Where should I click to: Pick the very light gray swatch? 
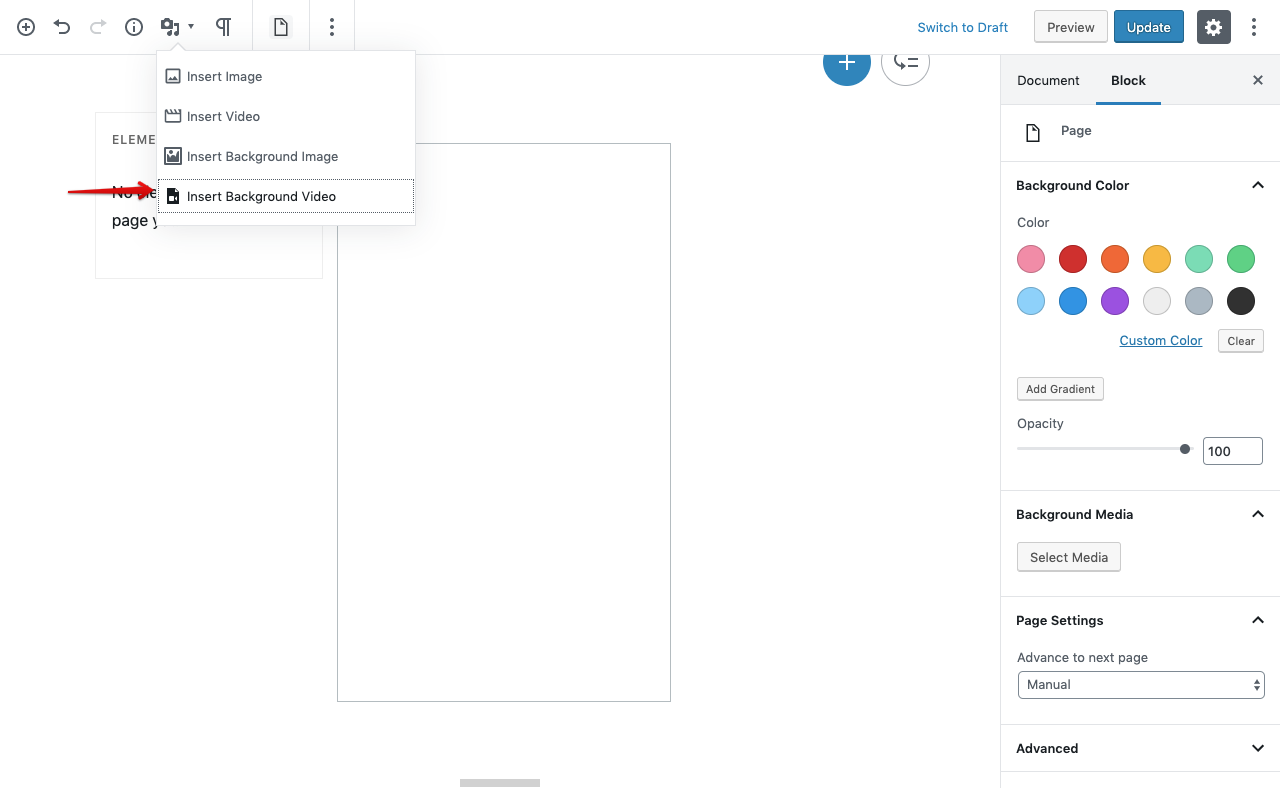[1157, 301]
